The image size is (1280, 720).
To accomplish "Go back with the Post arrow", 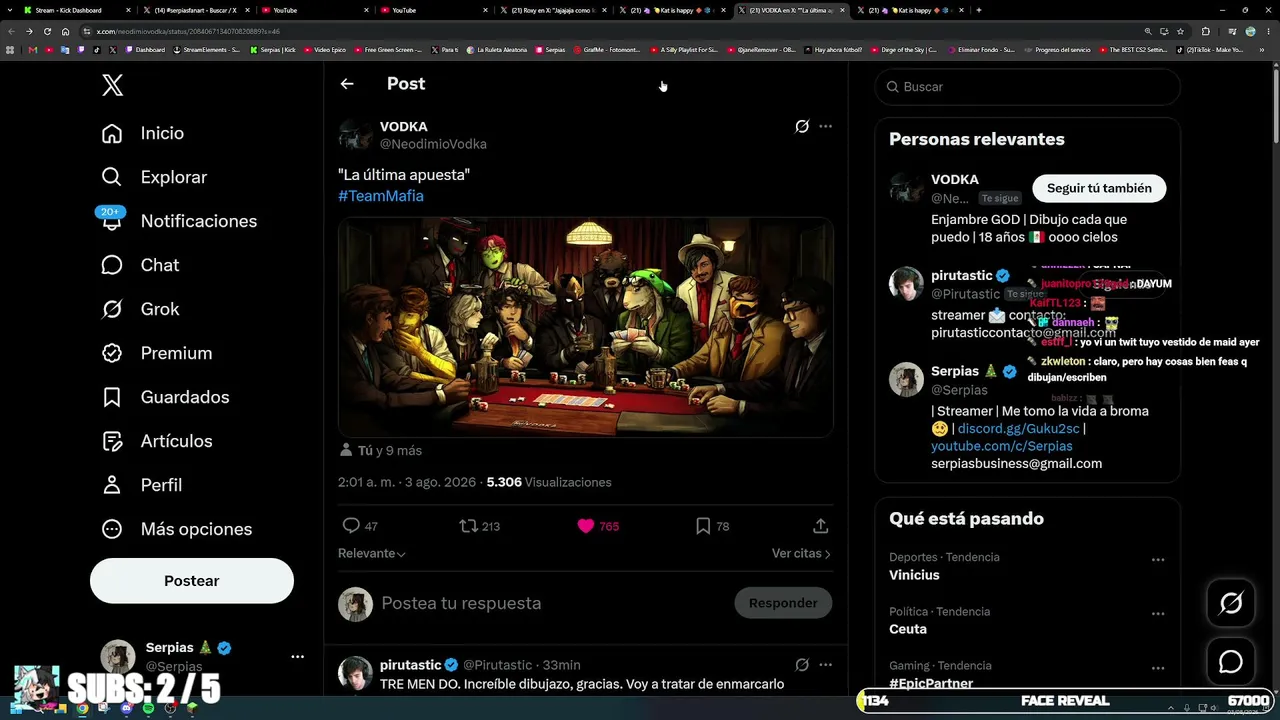I will point(347,84).
